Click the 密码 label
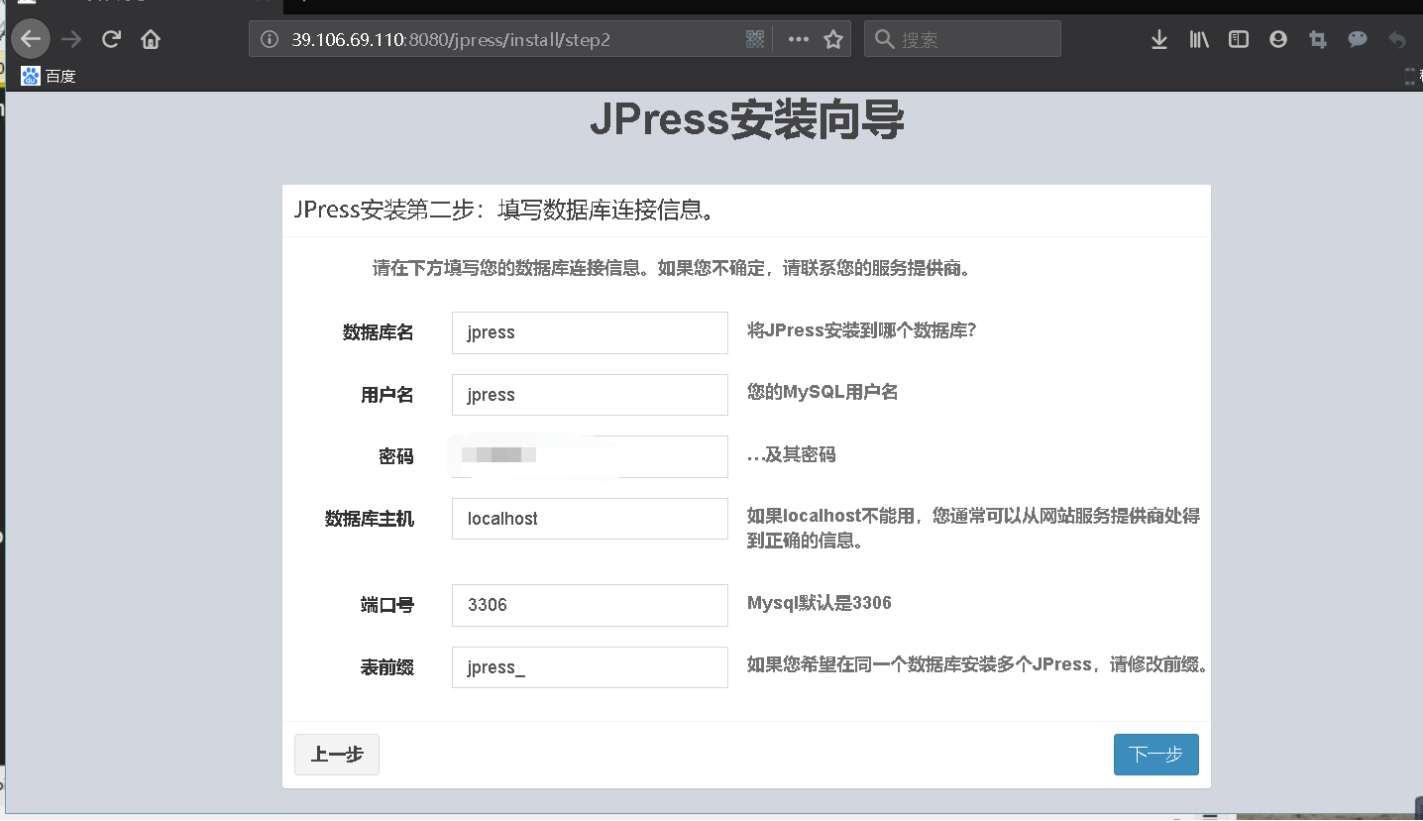Viewport: 1423px width, 821px height. tap(396, 456)
